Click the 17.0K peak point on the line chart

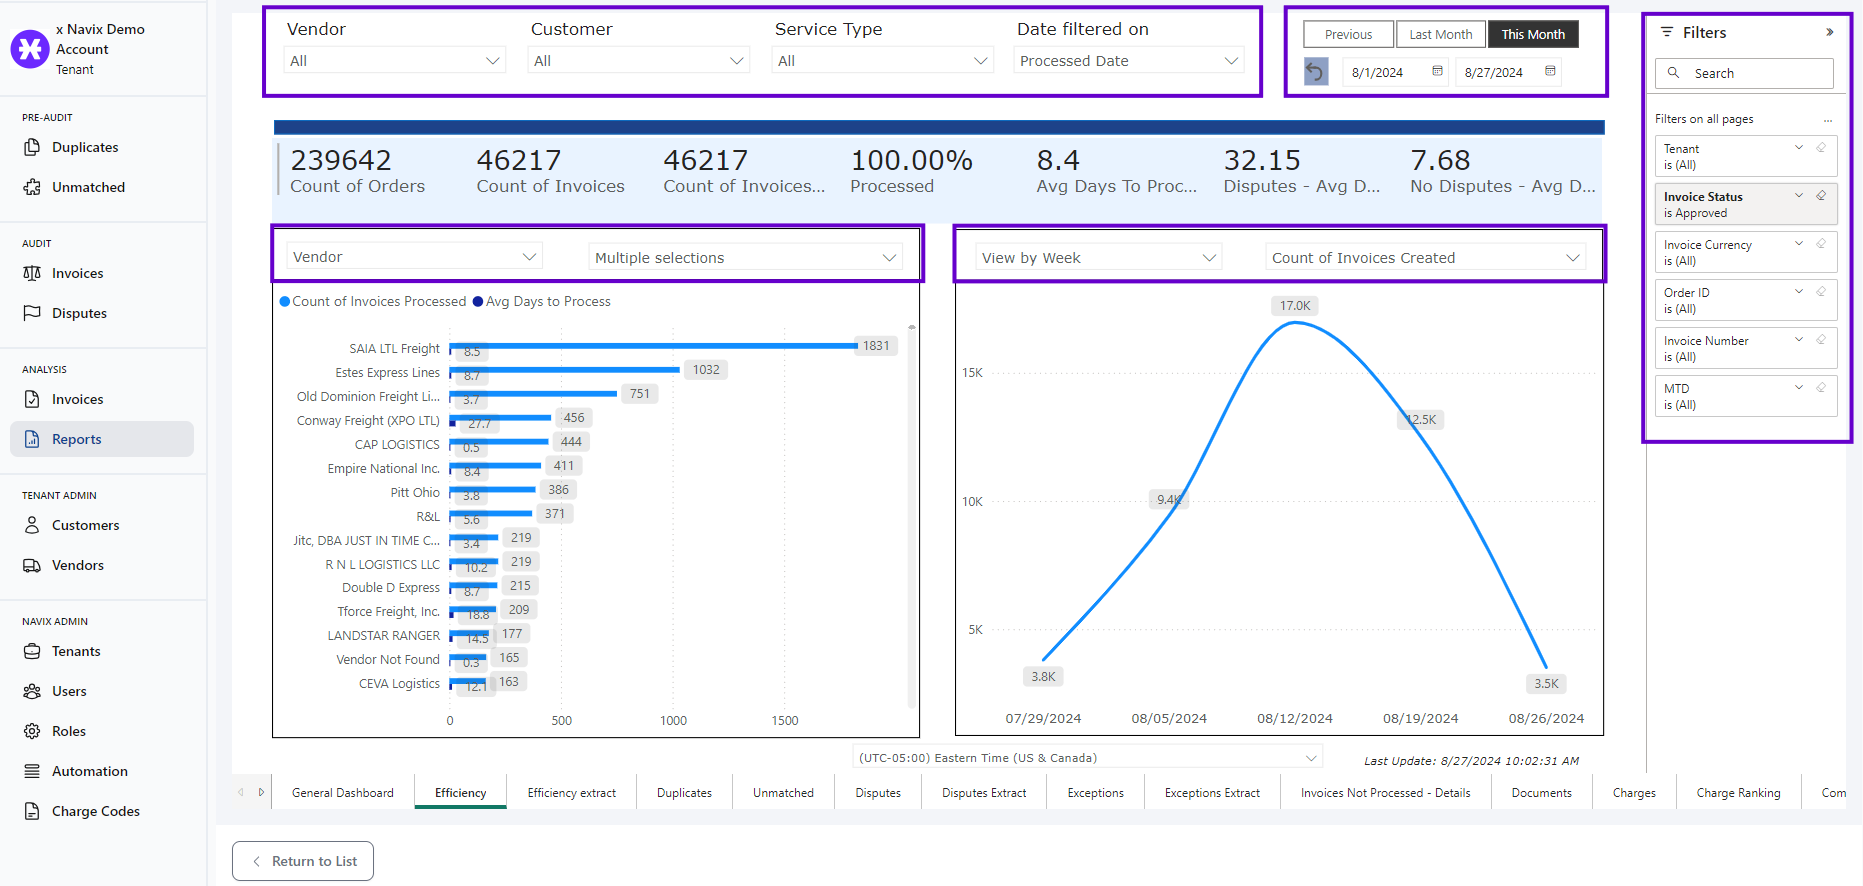(1295, 322)
